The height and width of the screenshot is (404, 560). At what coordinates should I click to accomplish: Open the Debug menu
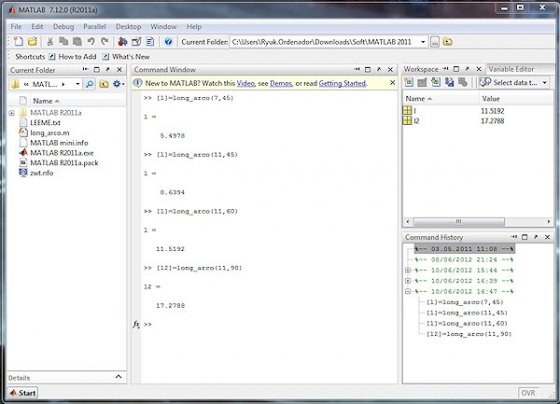tap(64, 27)
